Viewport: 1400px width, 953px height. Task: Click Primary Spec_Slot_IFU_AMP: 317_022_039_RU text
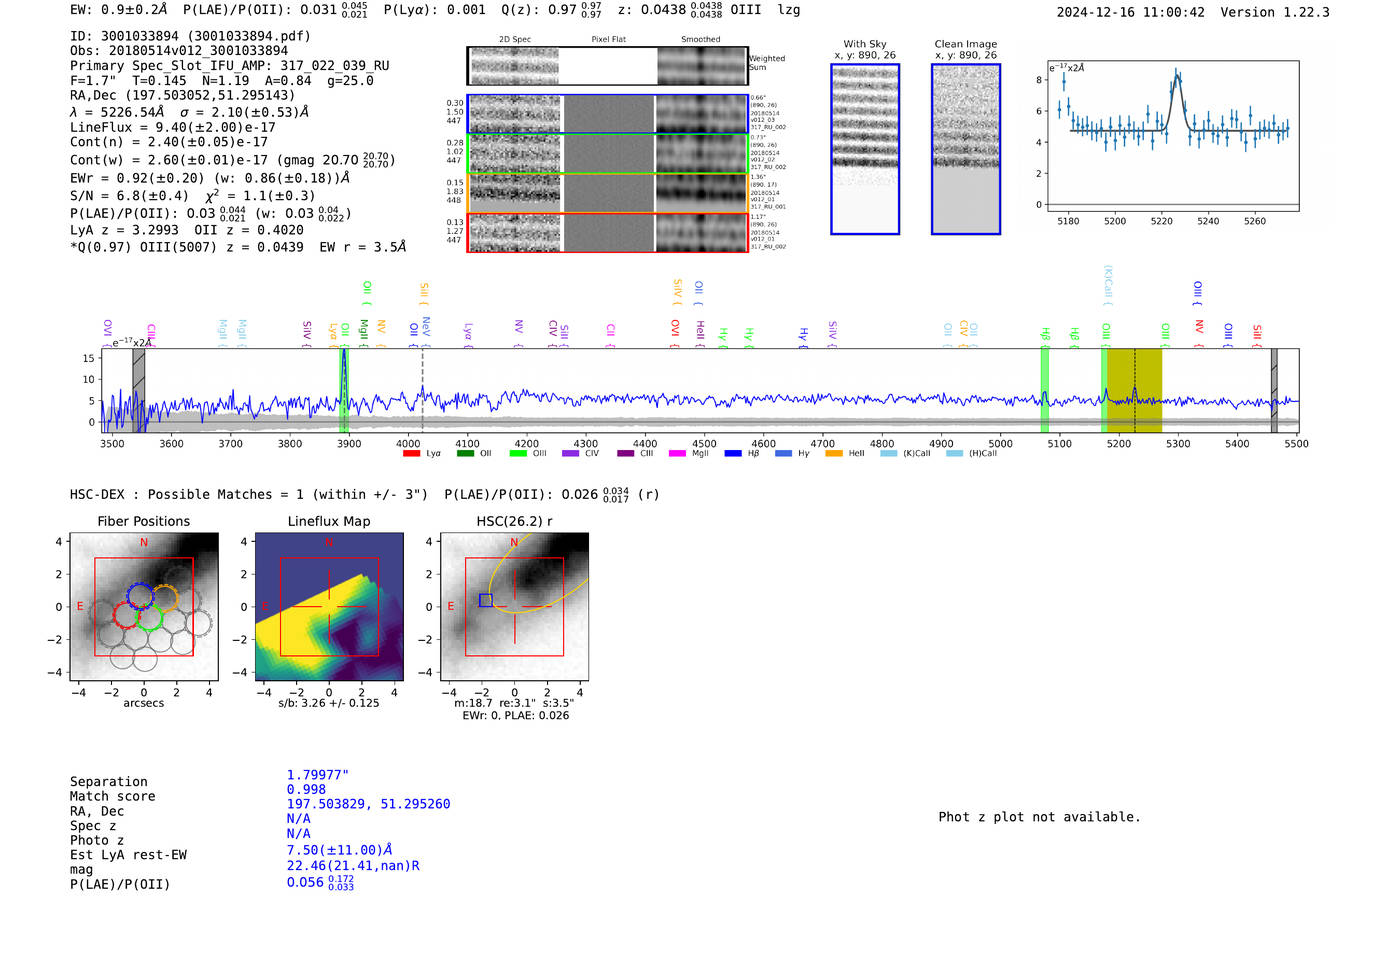[230, 66]
